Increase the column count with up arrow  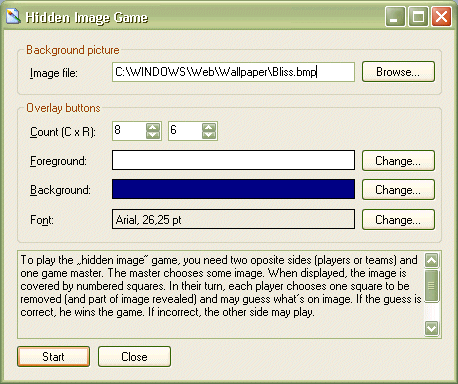click(153, 127)
